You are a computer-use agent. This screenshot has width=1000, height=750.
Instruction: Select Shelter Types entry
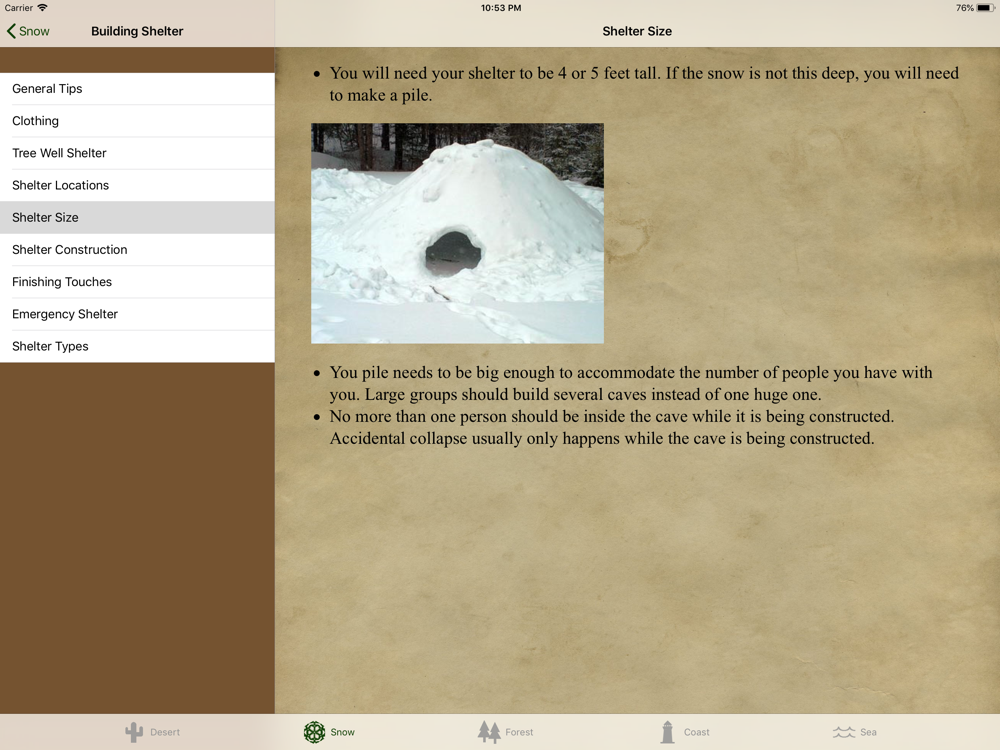137,346
